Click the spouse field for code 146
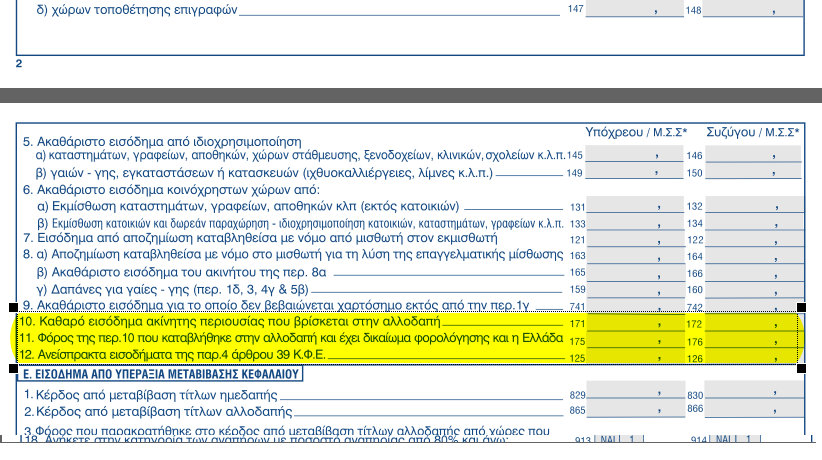 [x=753, y=154]
